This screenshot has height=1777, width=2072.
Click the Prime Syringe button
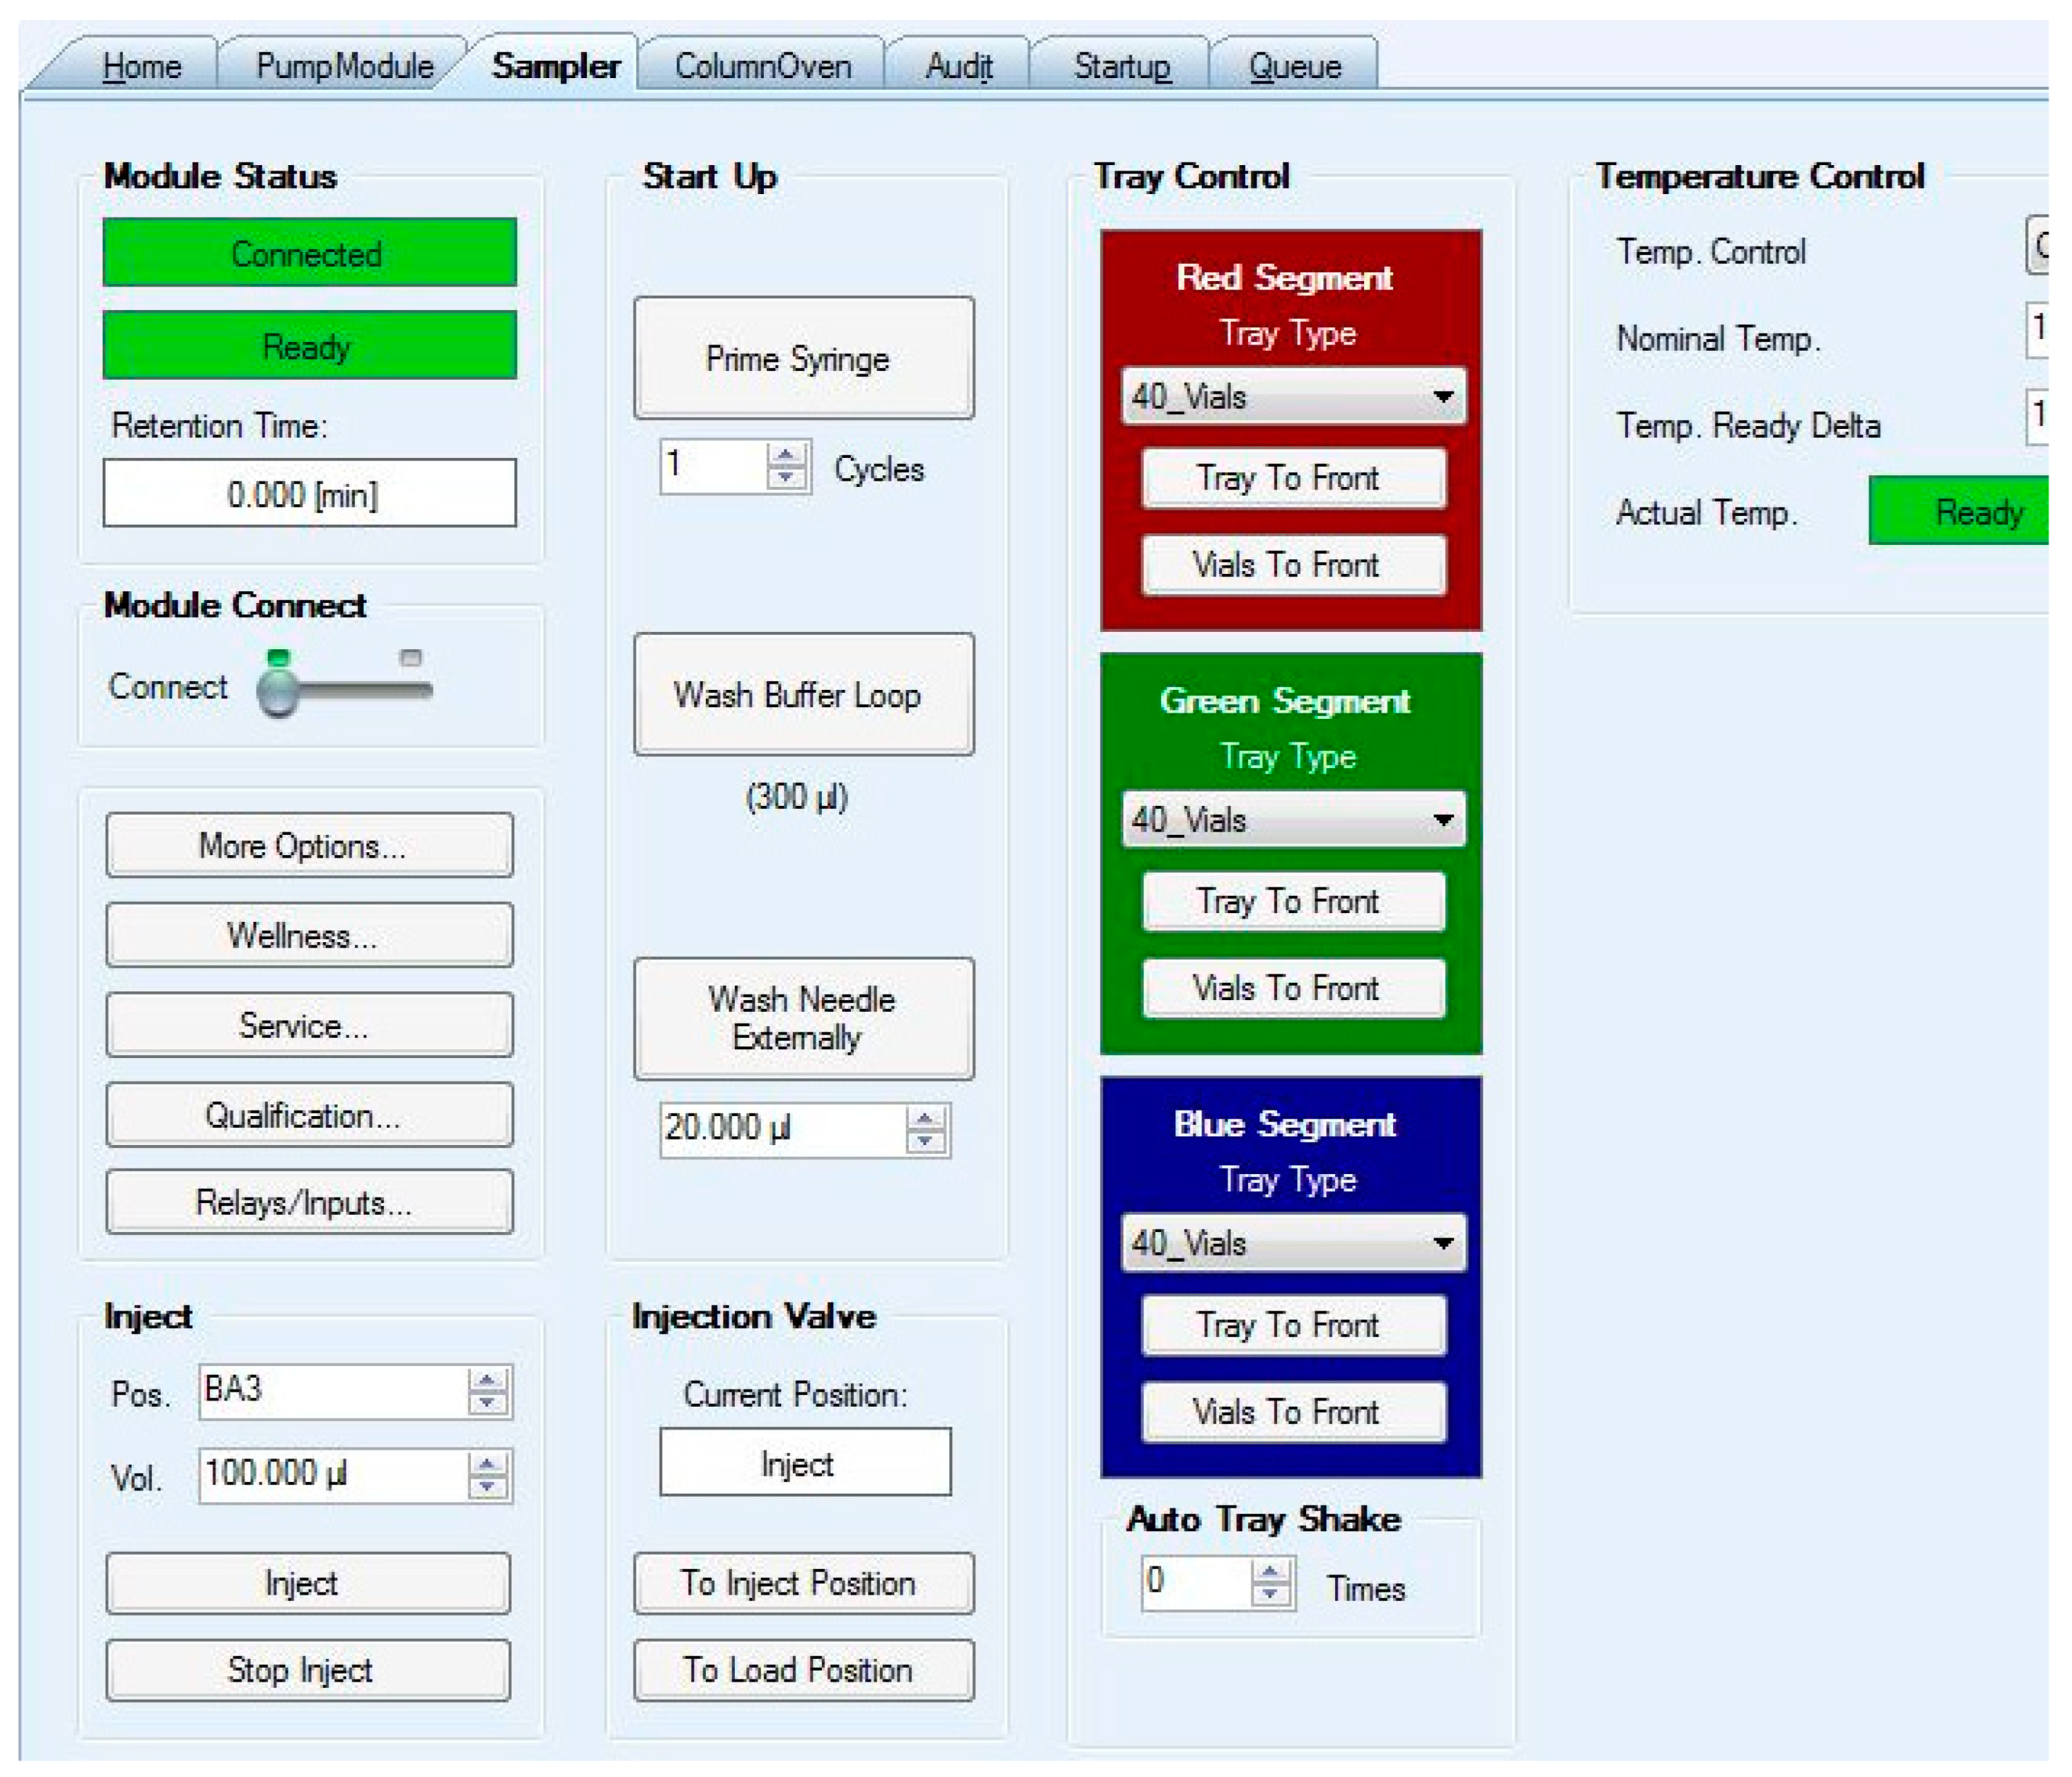click(803, 358)
